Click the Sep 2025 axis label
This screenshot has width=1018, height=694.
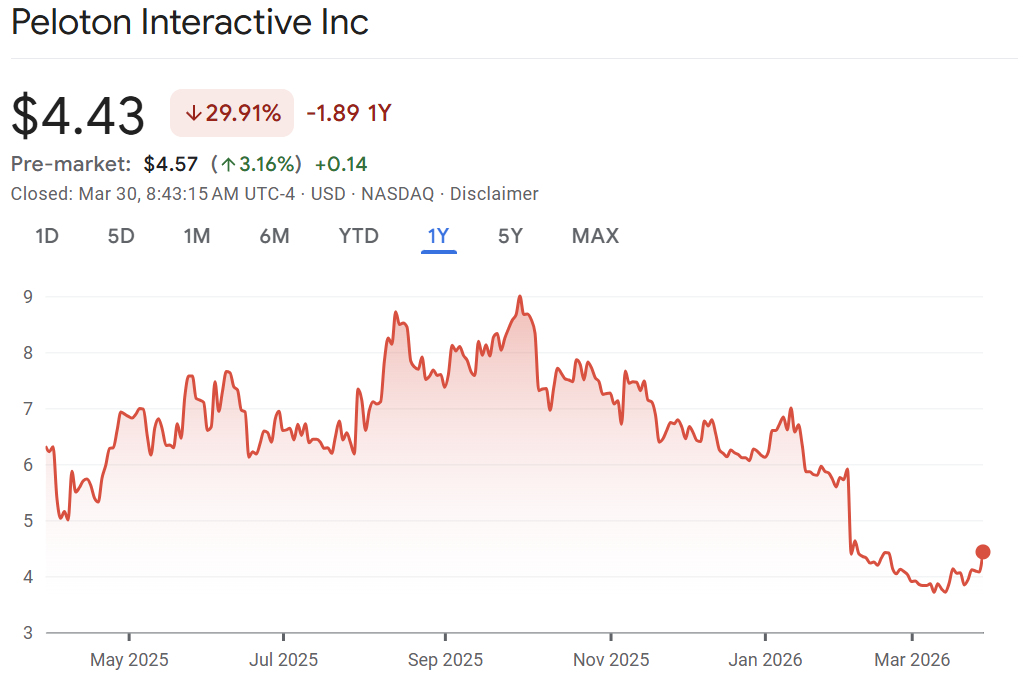(446, 660)
